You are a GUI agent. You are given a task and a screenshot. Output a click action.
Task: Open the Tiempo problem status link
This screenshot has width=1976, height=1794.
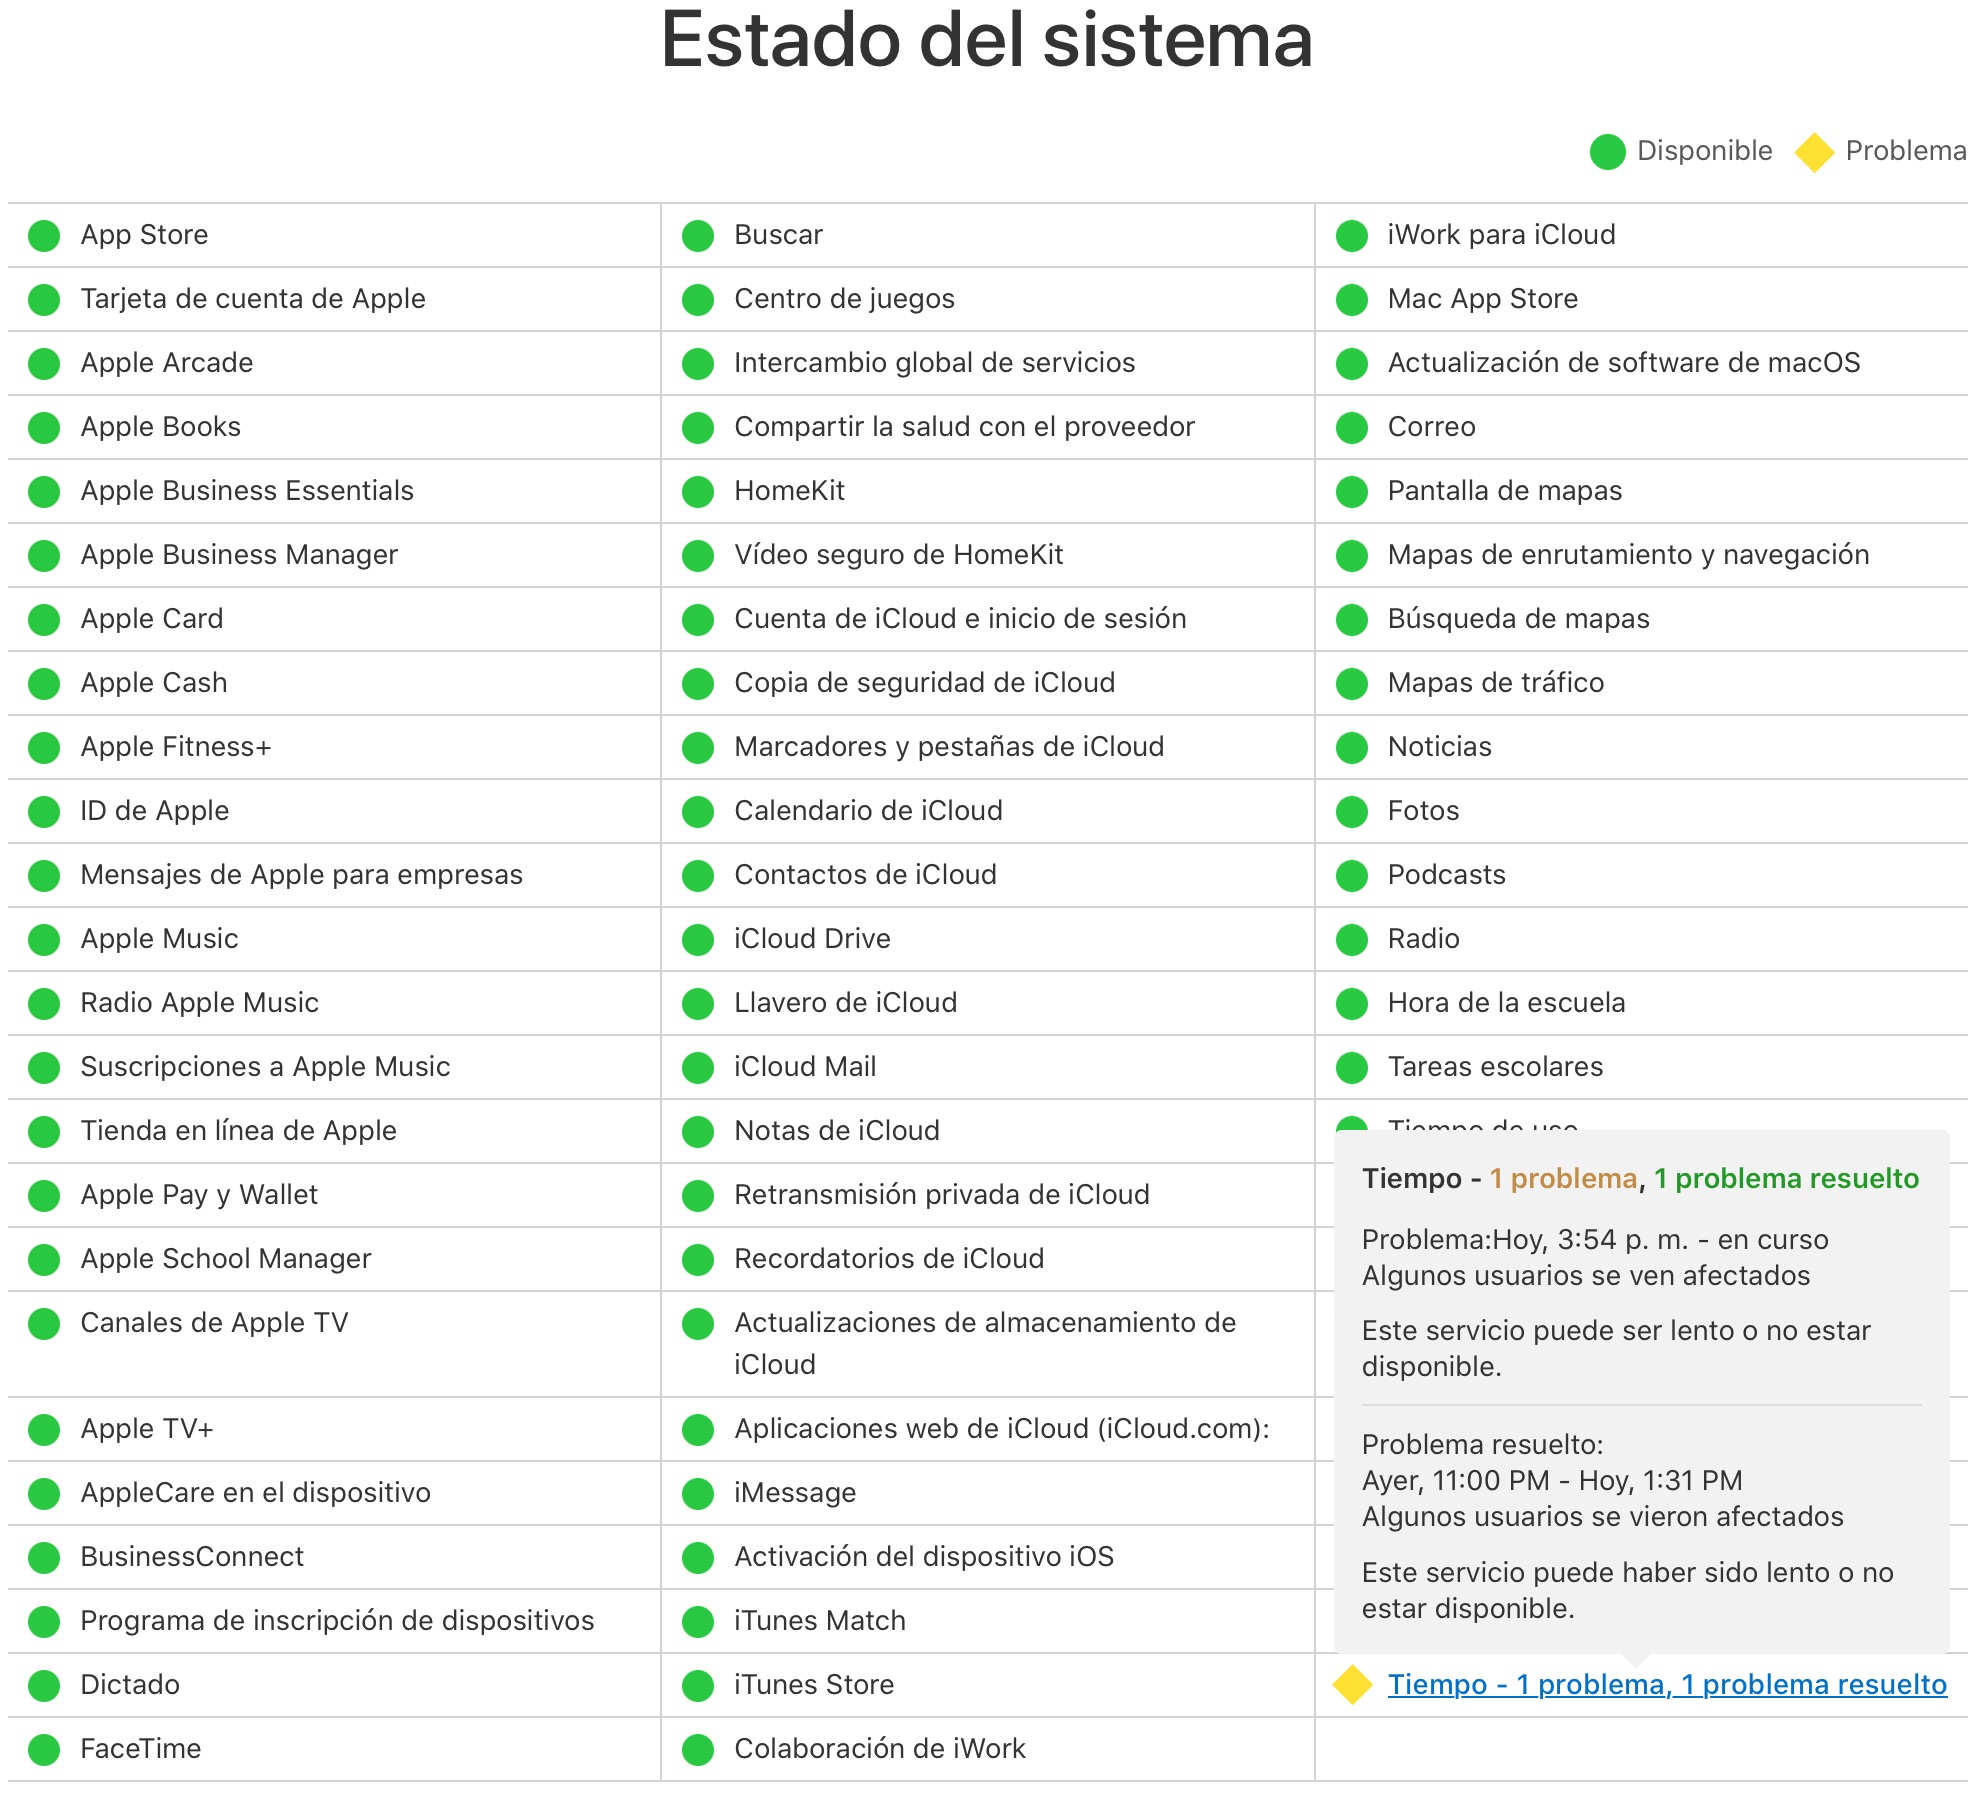click(1666, 1685)
